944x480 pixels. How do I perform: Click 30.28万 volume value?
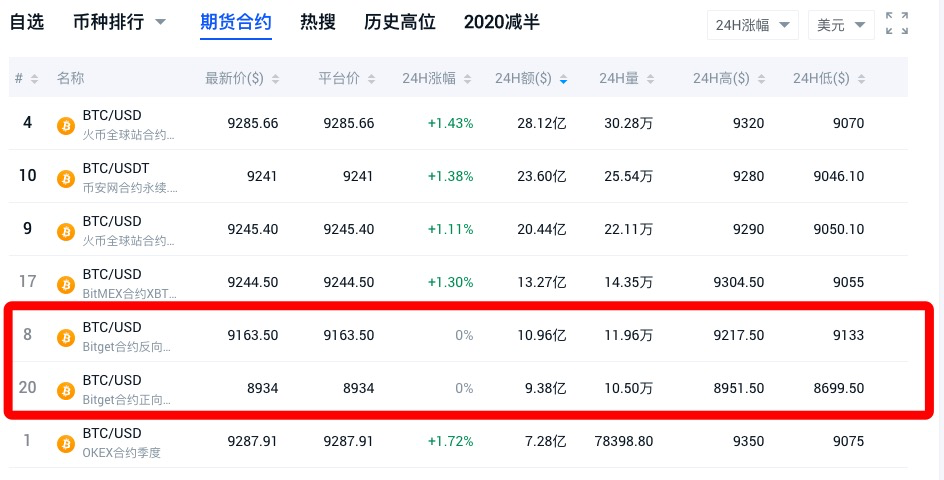[x=629, y=123]
